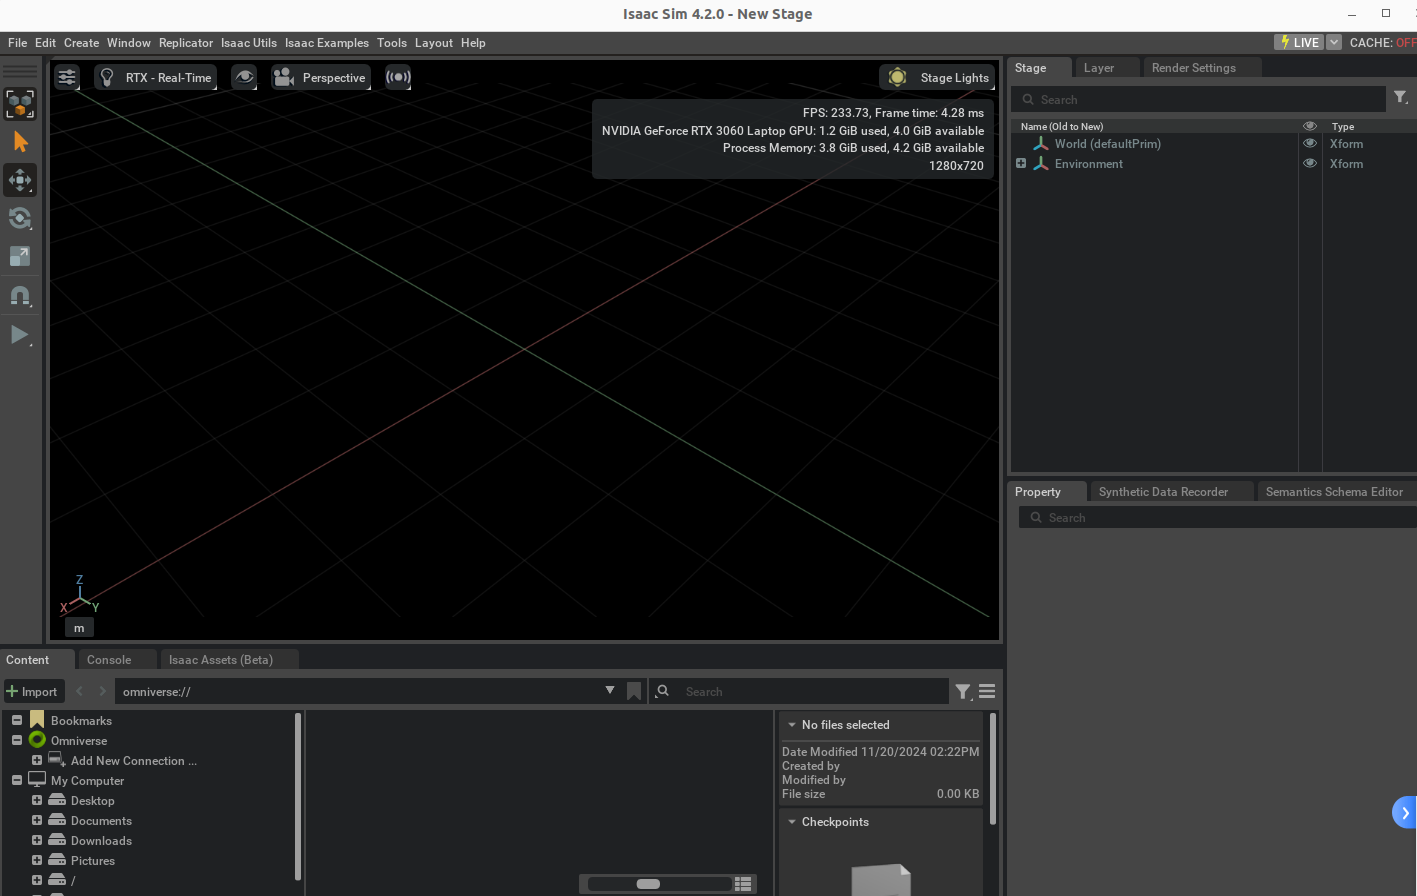This screenshot has width=1417, height=896.
Task: Open the Stage filter funnel icon
Action: 1401,98
